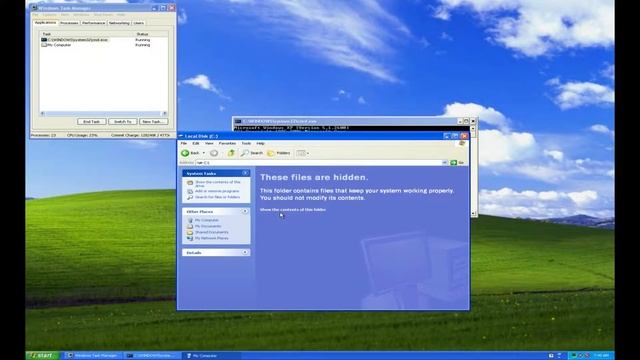Click the command prompt taskbar button
The height and width of the screenshot is (360, 640).
coord(152,356)
